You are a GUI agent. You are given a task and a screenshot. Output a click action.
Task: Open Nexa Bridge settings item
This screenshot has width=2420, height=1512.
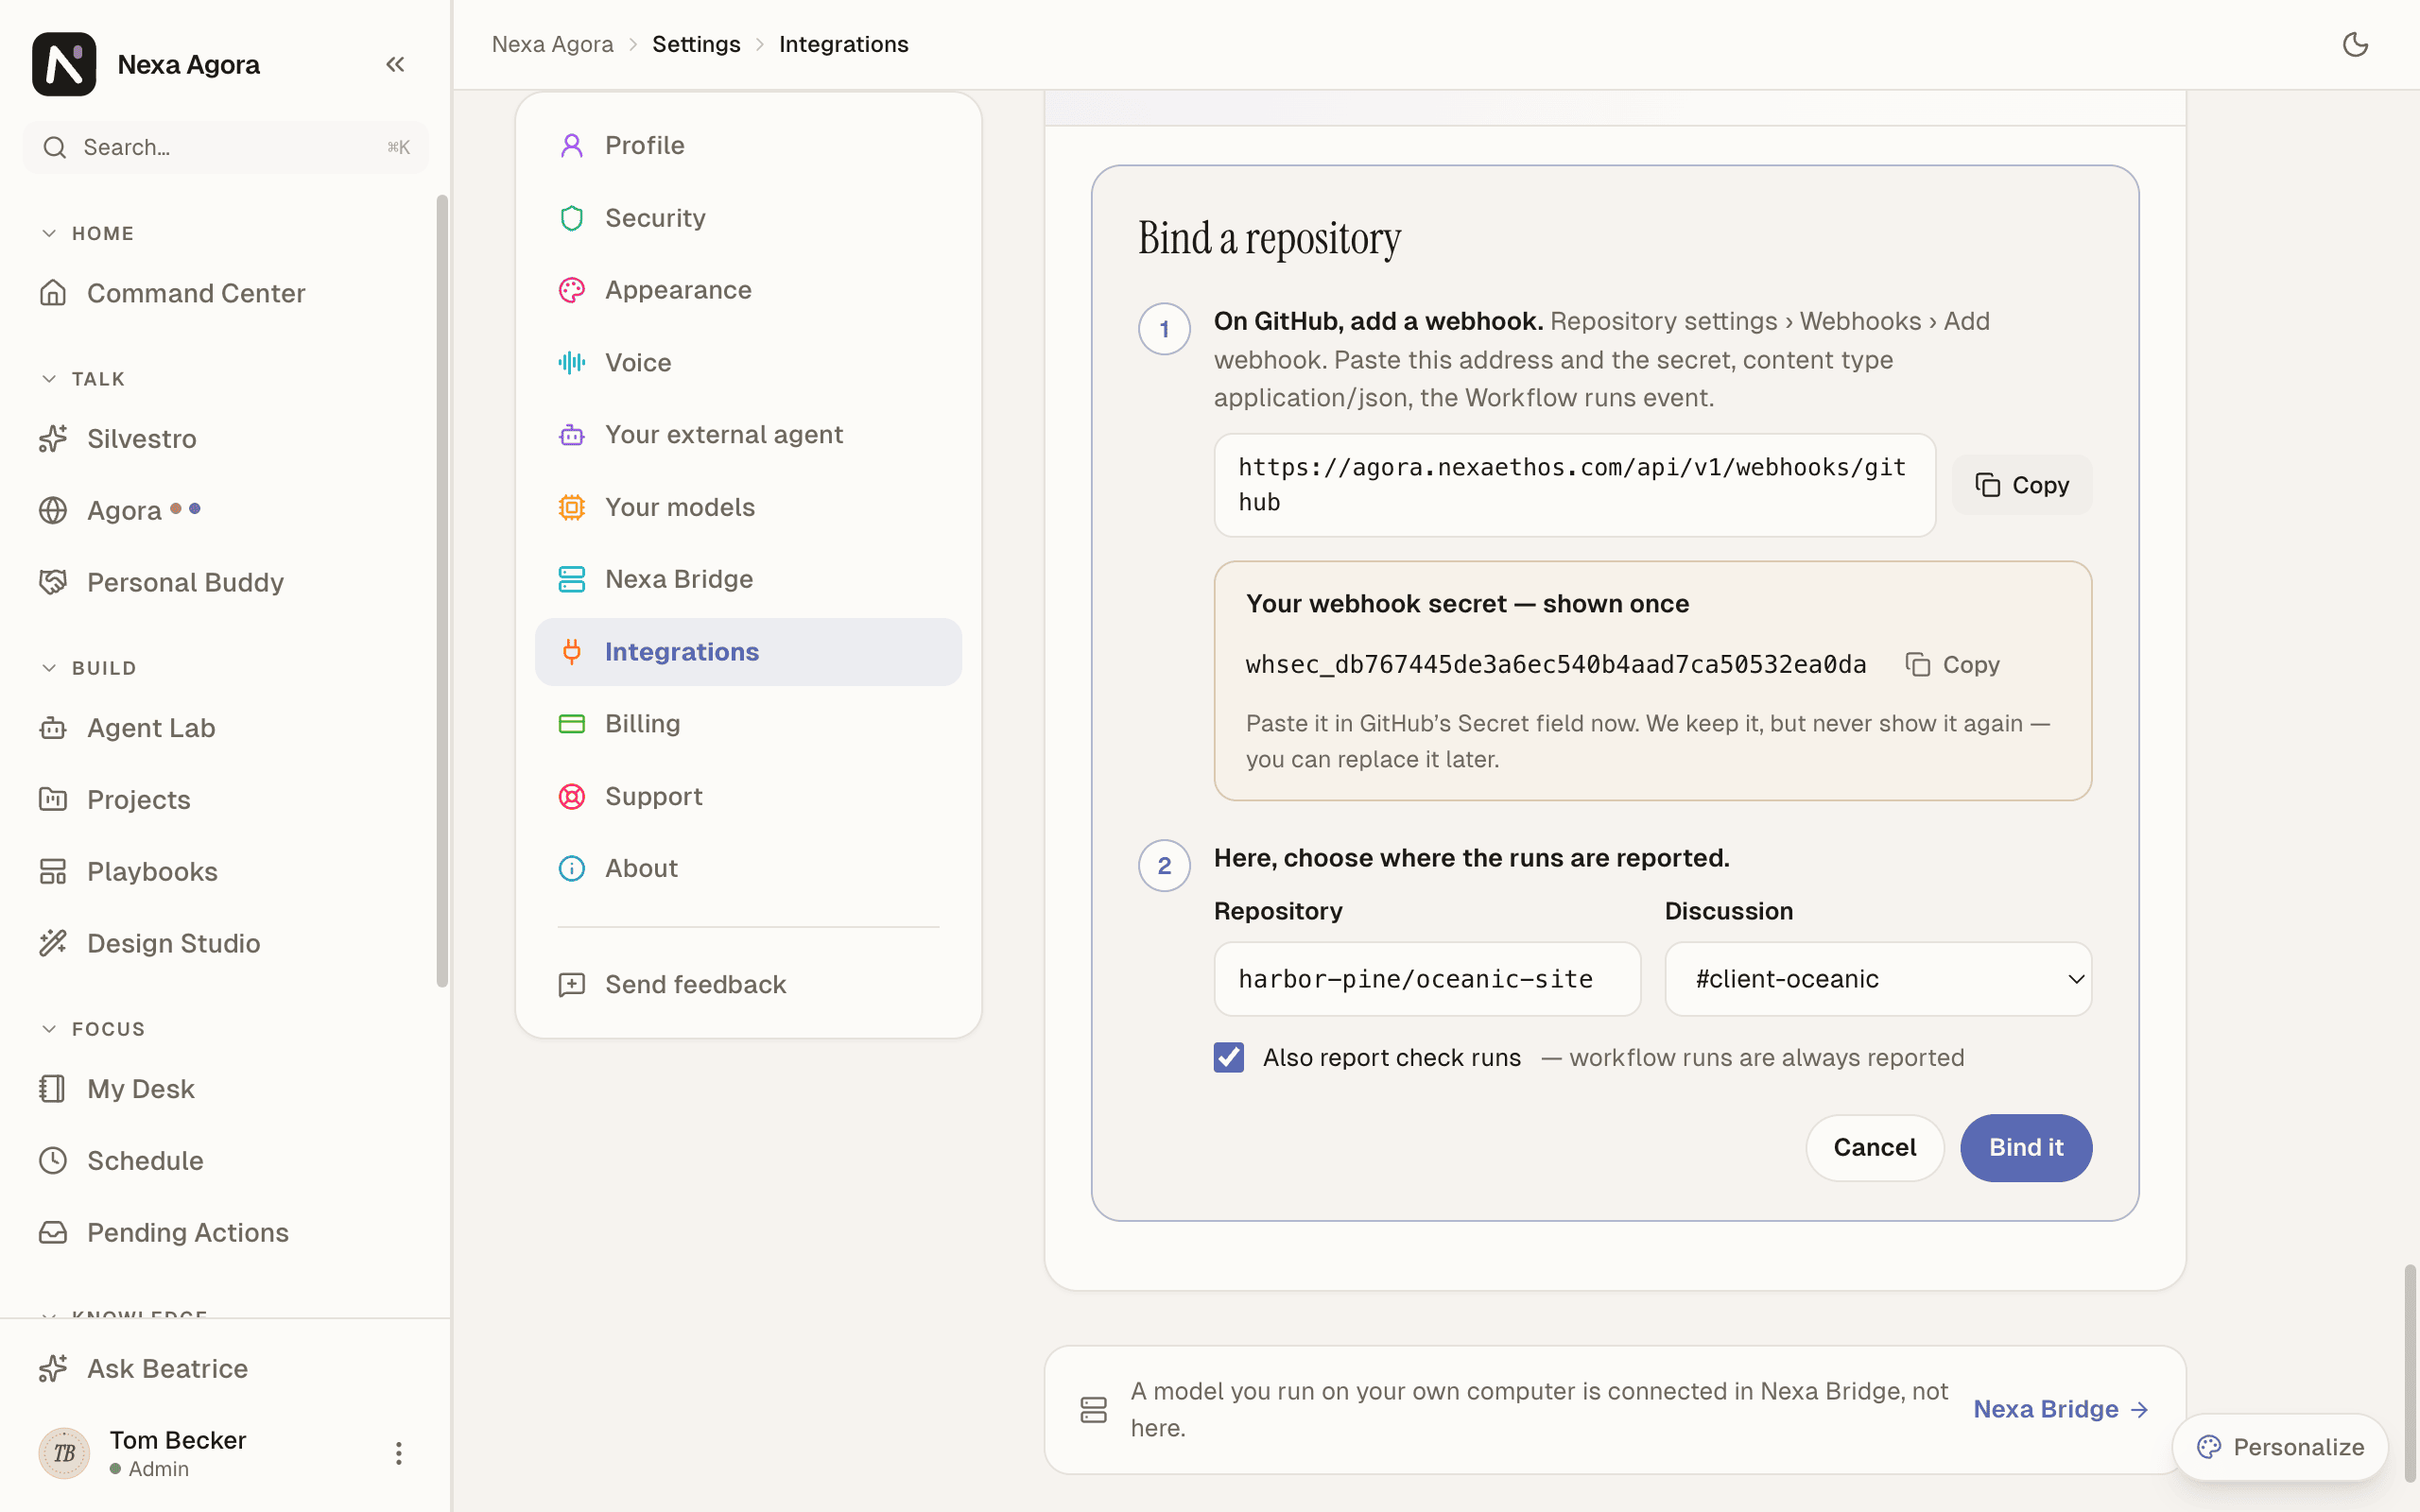[748, 579]
